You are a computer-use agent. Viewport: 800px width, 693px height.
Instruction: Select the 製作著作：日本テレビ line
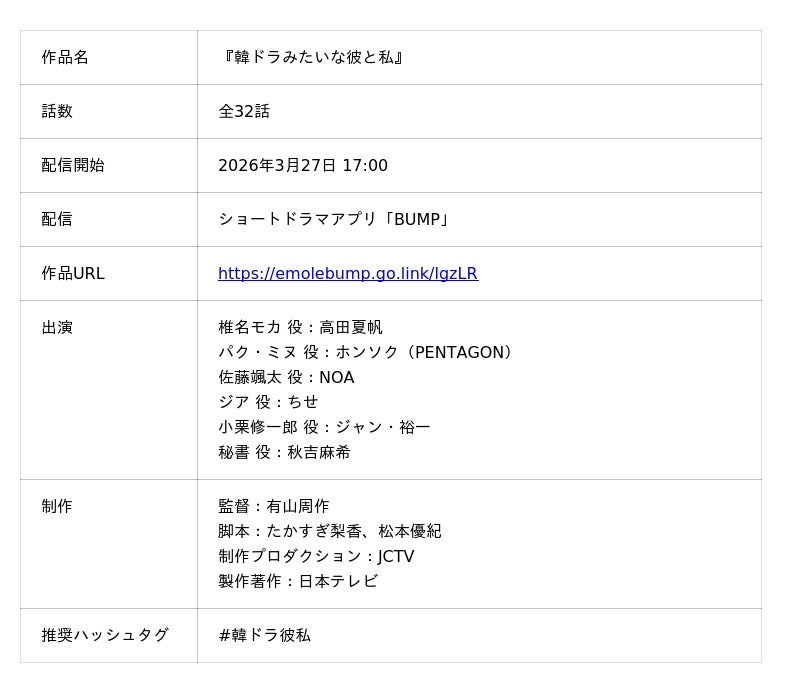pos(298,581)
